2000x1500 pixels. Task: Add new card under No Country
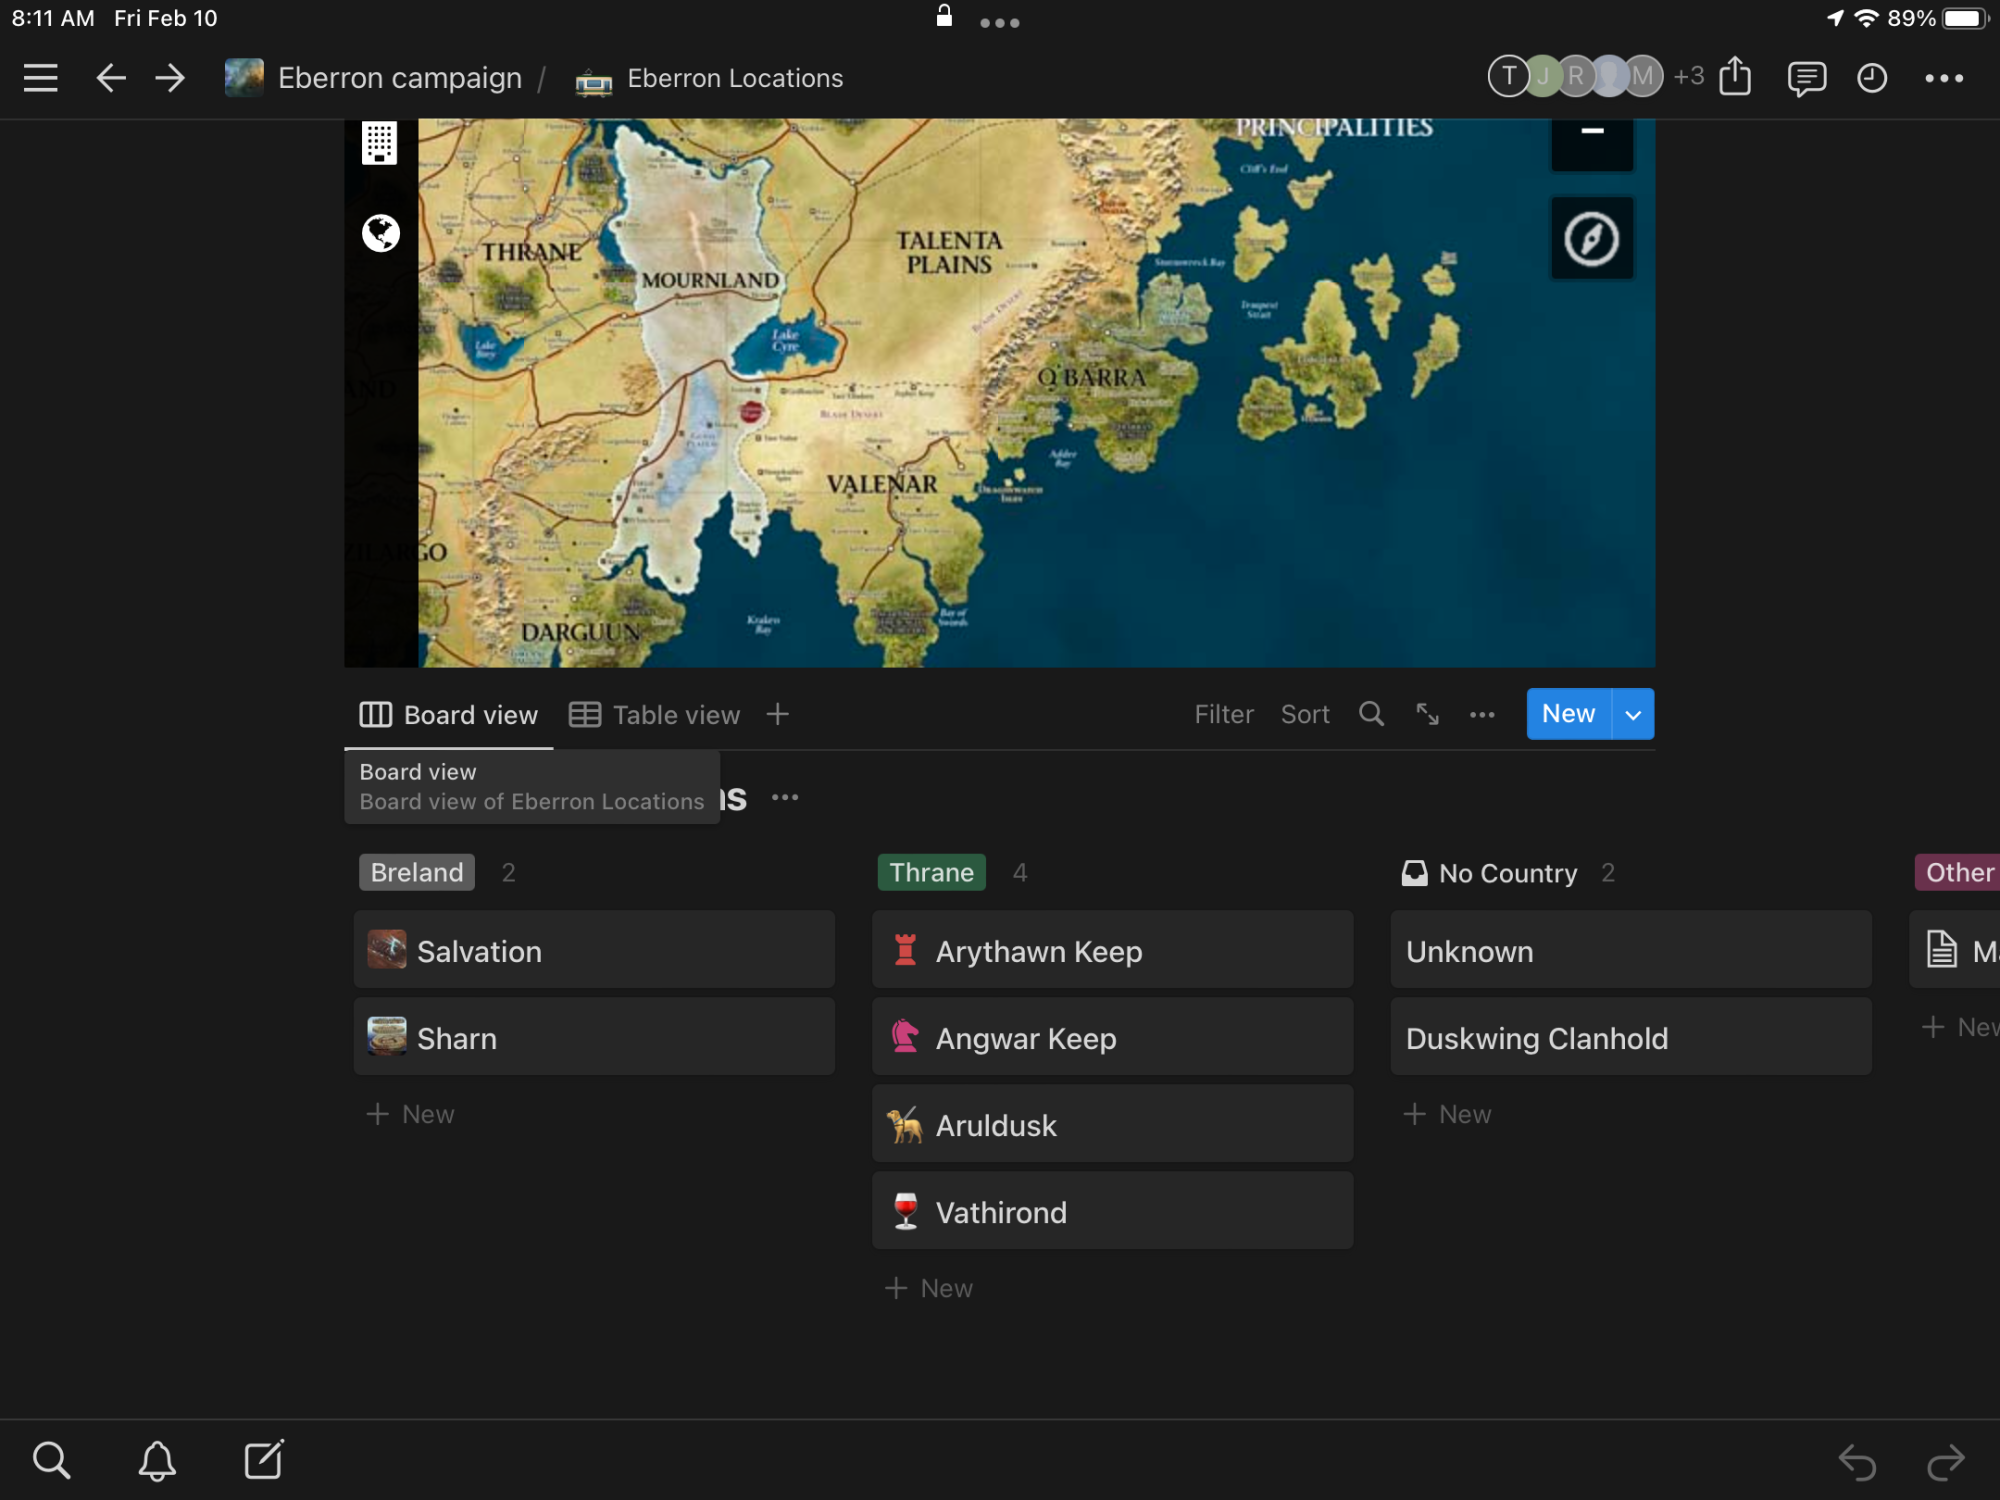click(x=1447, y=1114)
